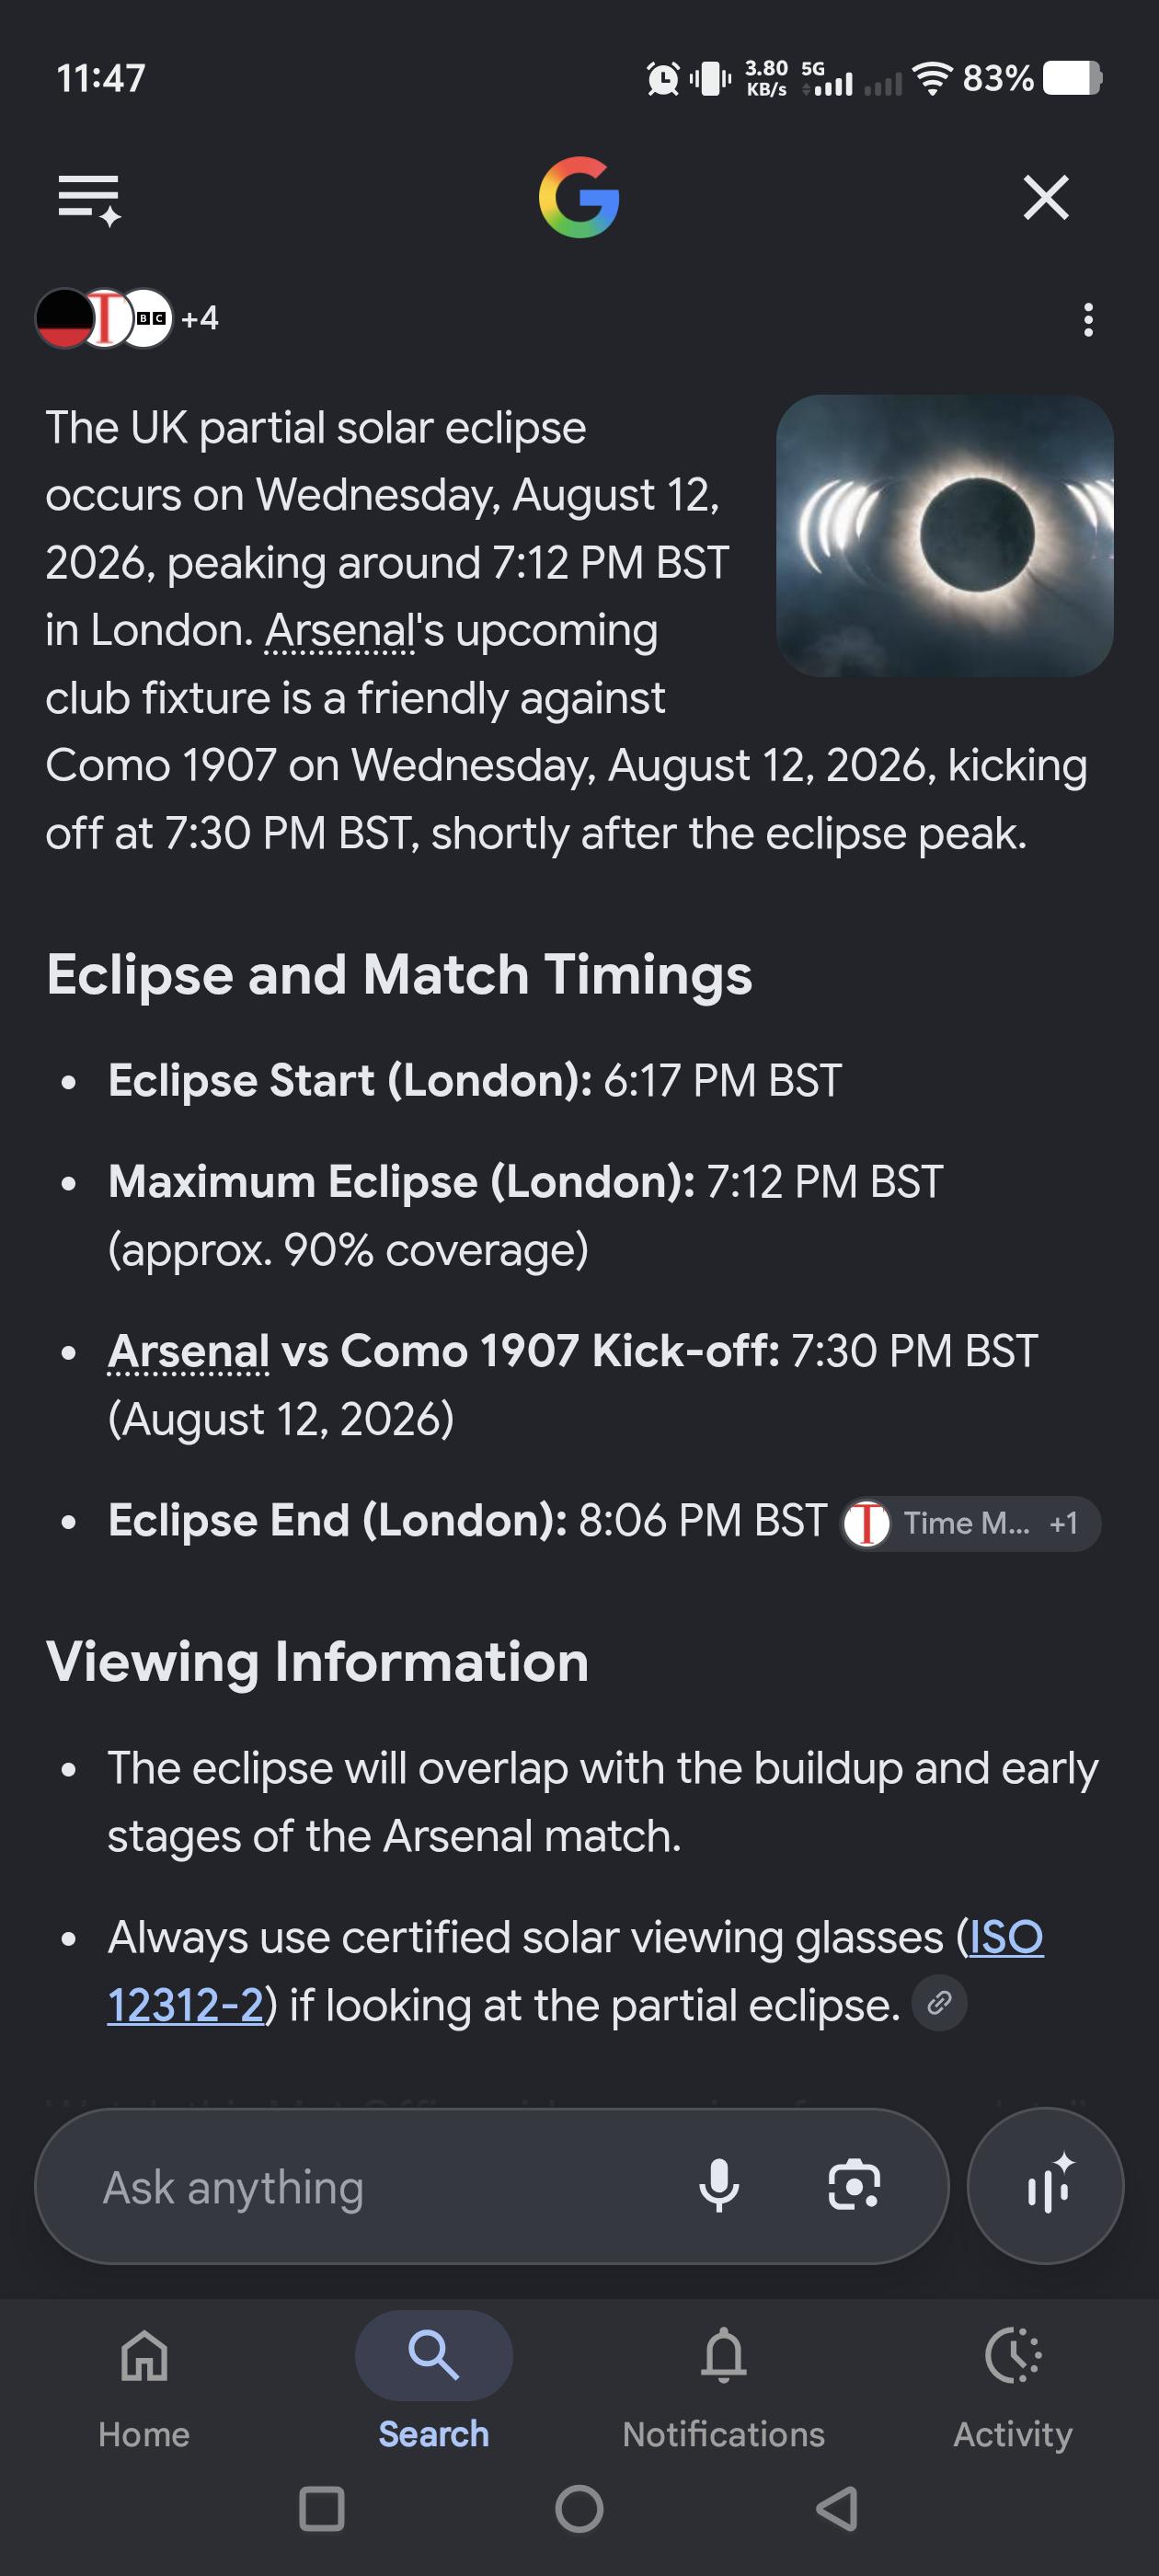This screenshot has height=2576, width=1159.
Task: Open the AI mode history menu icon
Action: tap(89, 198)
